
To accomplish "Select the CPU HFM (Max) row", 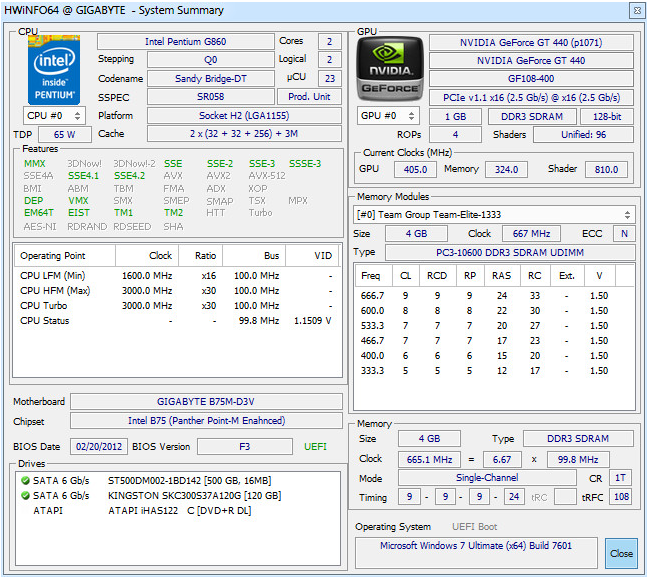I will pyautogui.click(x=176, y=291).
